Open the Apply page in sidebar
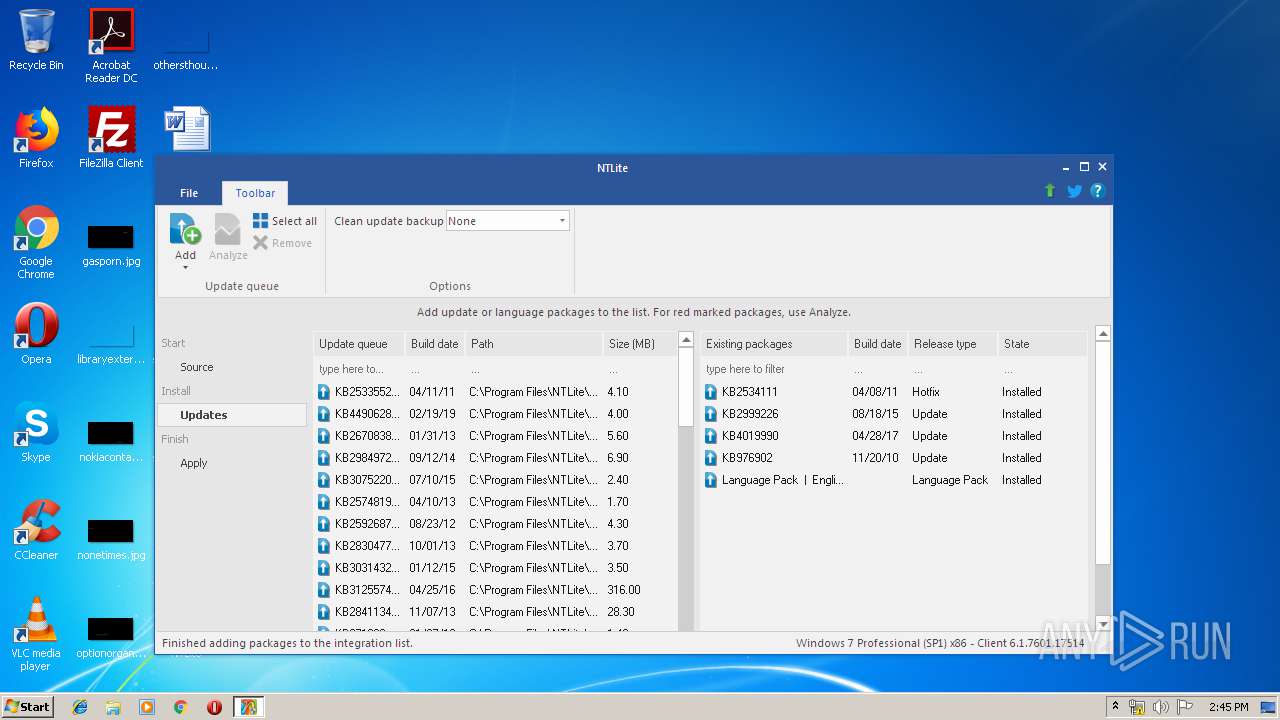 (x=194, y=463)
